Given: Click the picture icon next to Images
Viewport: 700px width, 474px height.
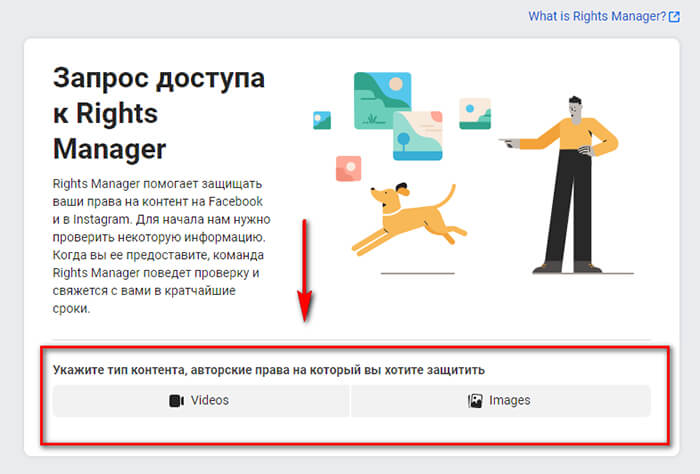Looking at the screenshot, I should click(475, 401).
